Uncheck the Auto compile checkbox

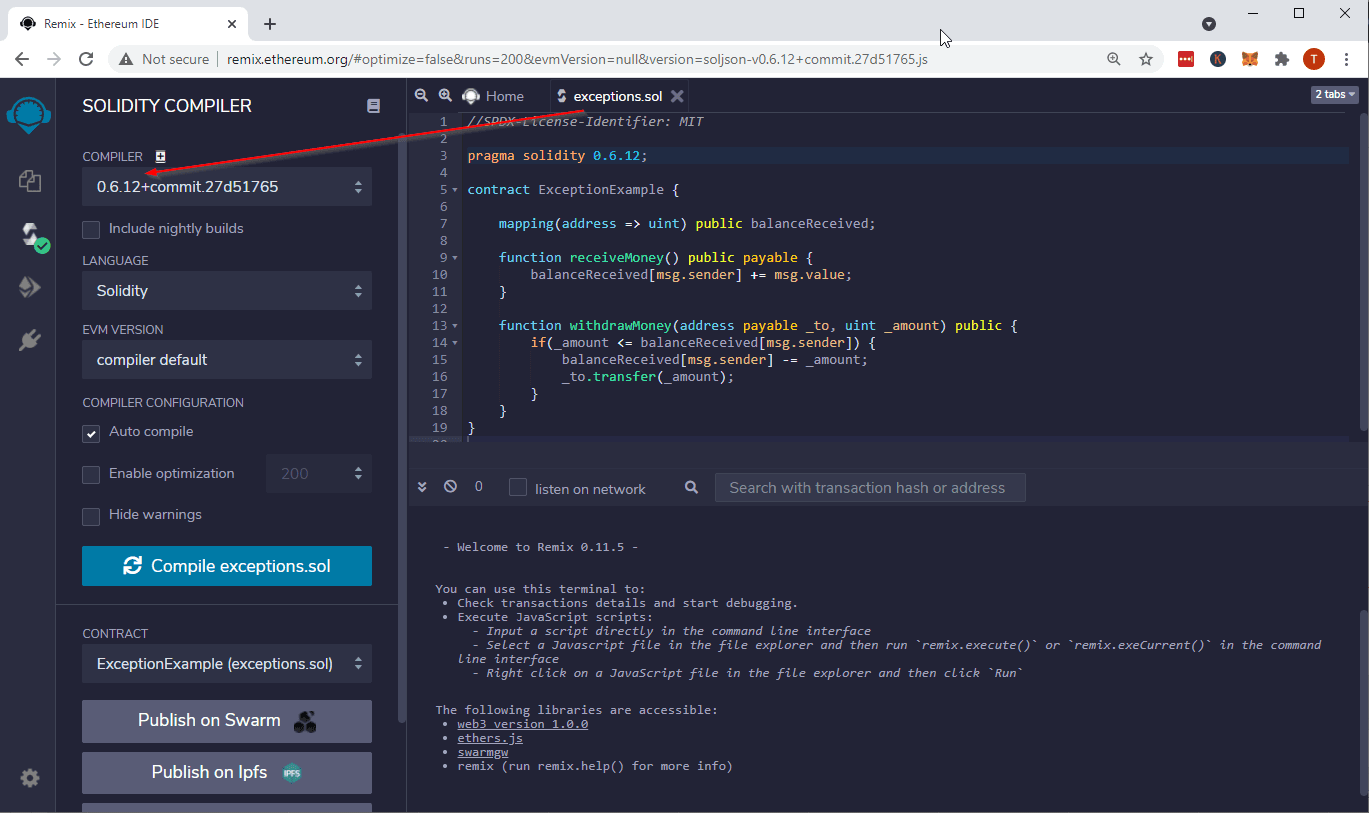click(x=91, y=433)
